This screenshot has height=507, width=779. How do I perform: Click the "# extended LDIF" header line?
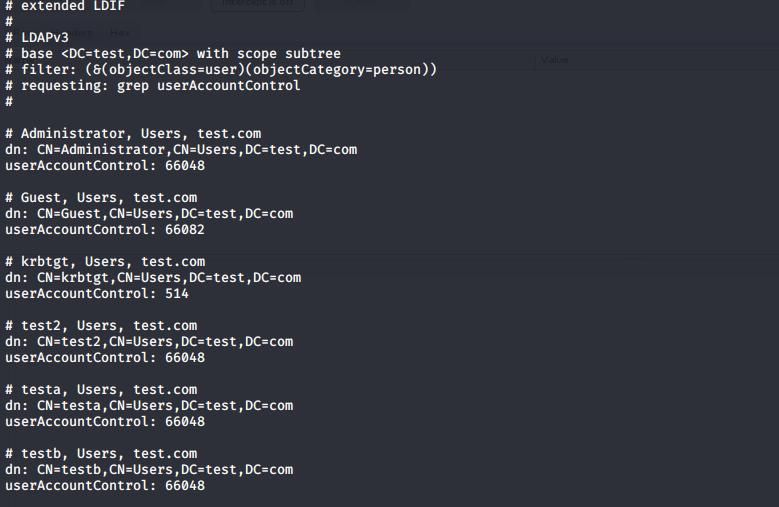pyautogui.click(x=65, y=6)
